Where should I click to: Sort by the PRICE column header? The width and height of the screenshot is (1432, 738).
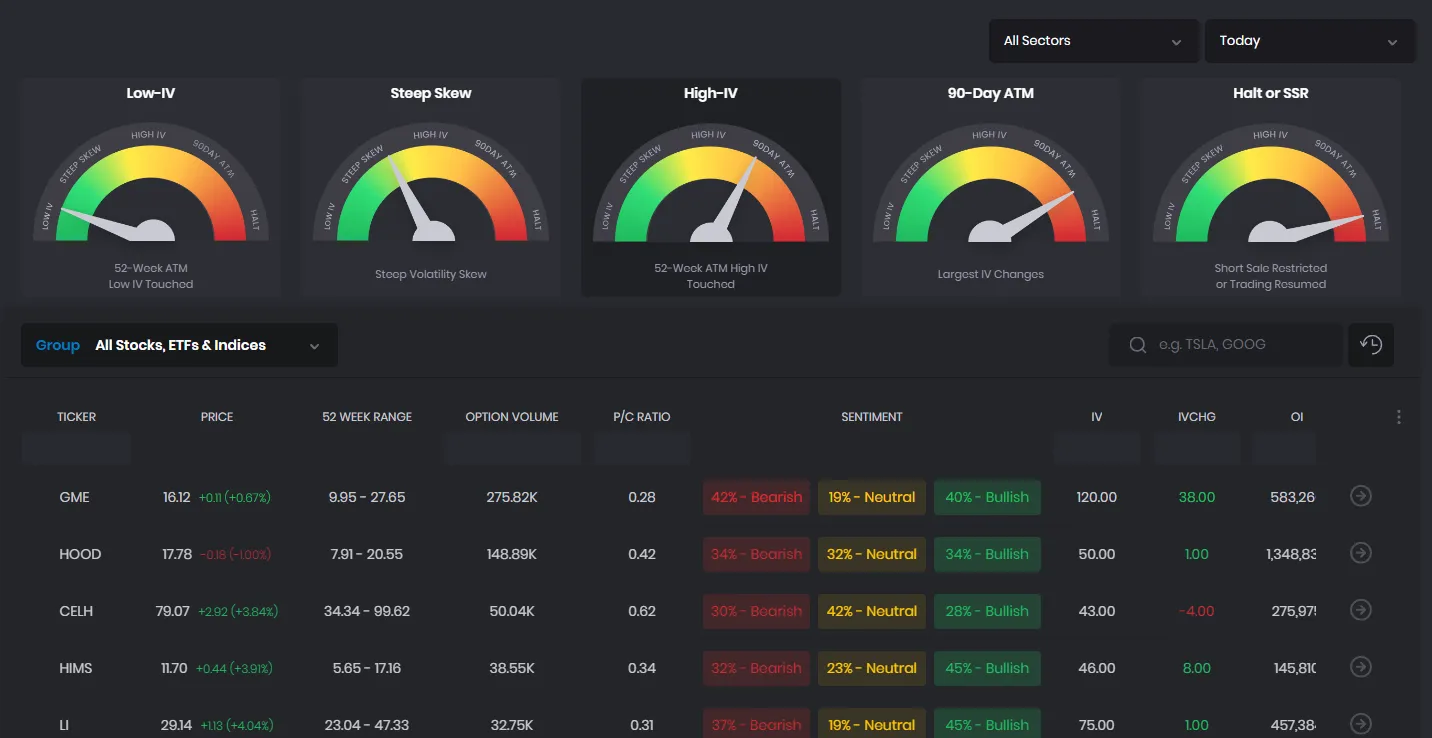pyautogui.click(x=217, y=417)
